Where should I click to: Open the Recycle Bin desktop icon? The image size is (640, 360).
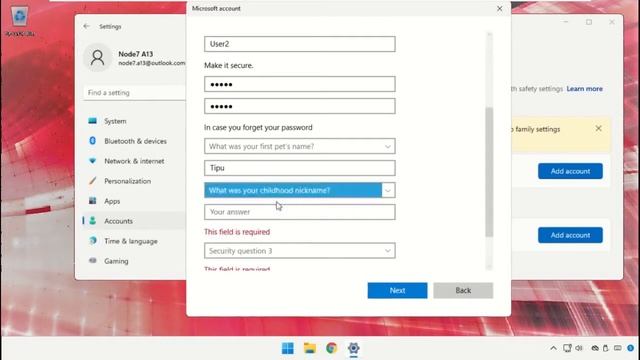coord(20,20)
